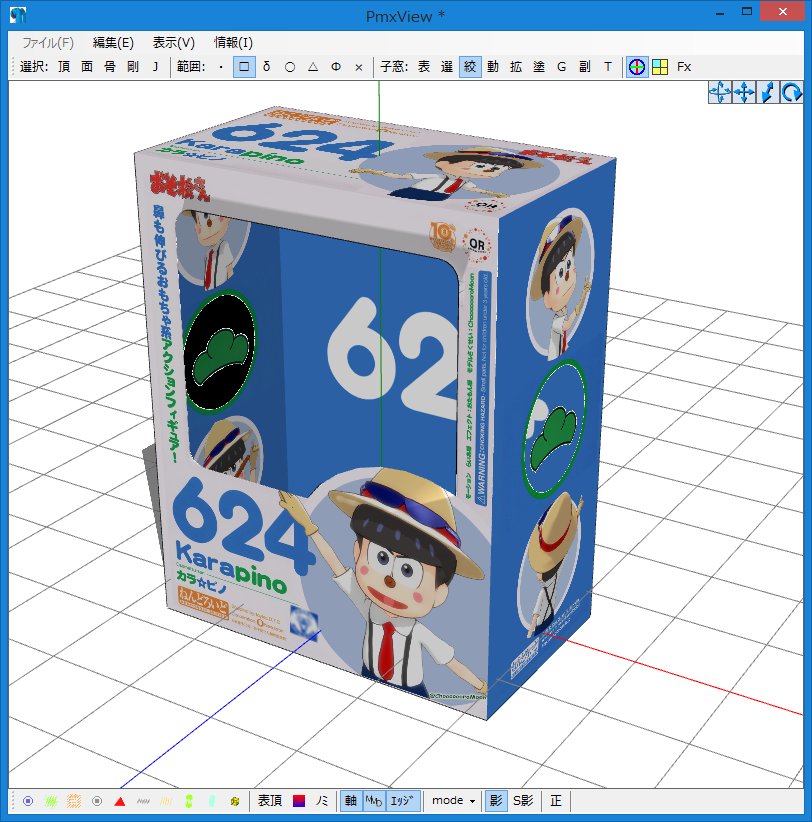Click the 表頂 button in bottom bar
Image resolution: width=812 pixels, height=822 pixels.
(x=270, y=801)
